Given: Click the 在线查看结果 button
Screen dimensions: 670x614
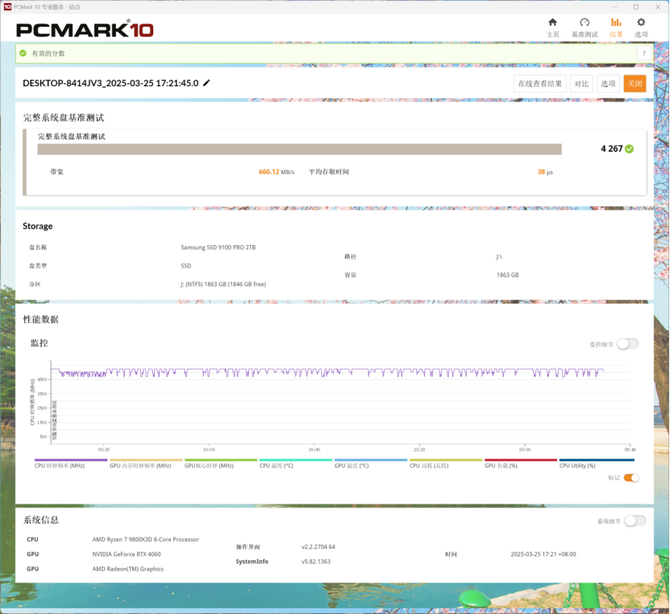Looking at the screenshot, I should click(x=540, y=84).
